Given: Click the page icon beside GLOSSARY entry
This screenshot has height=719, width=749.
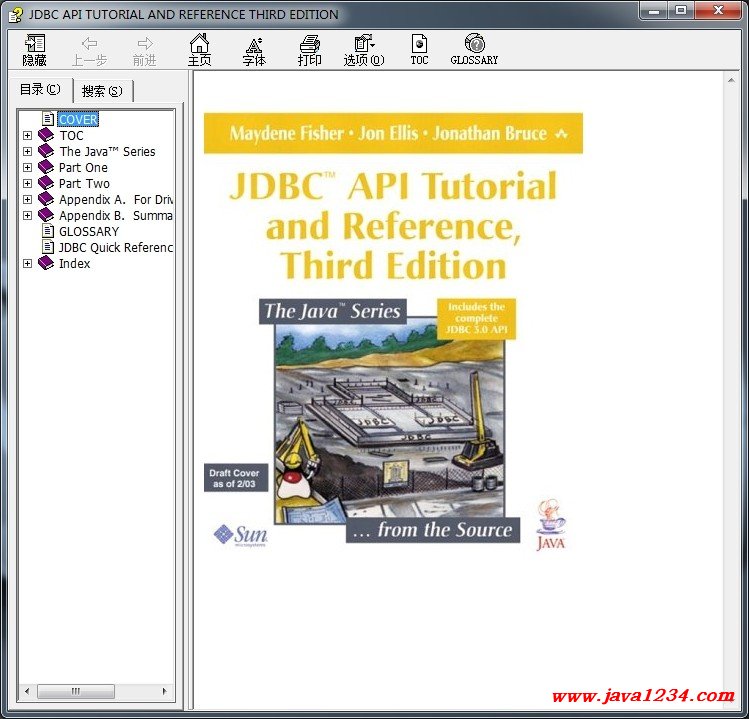Looking at the screenshot, I should tap(48, 231).
